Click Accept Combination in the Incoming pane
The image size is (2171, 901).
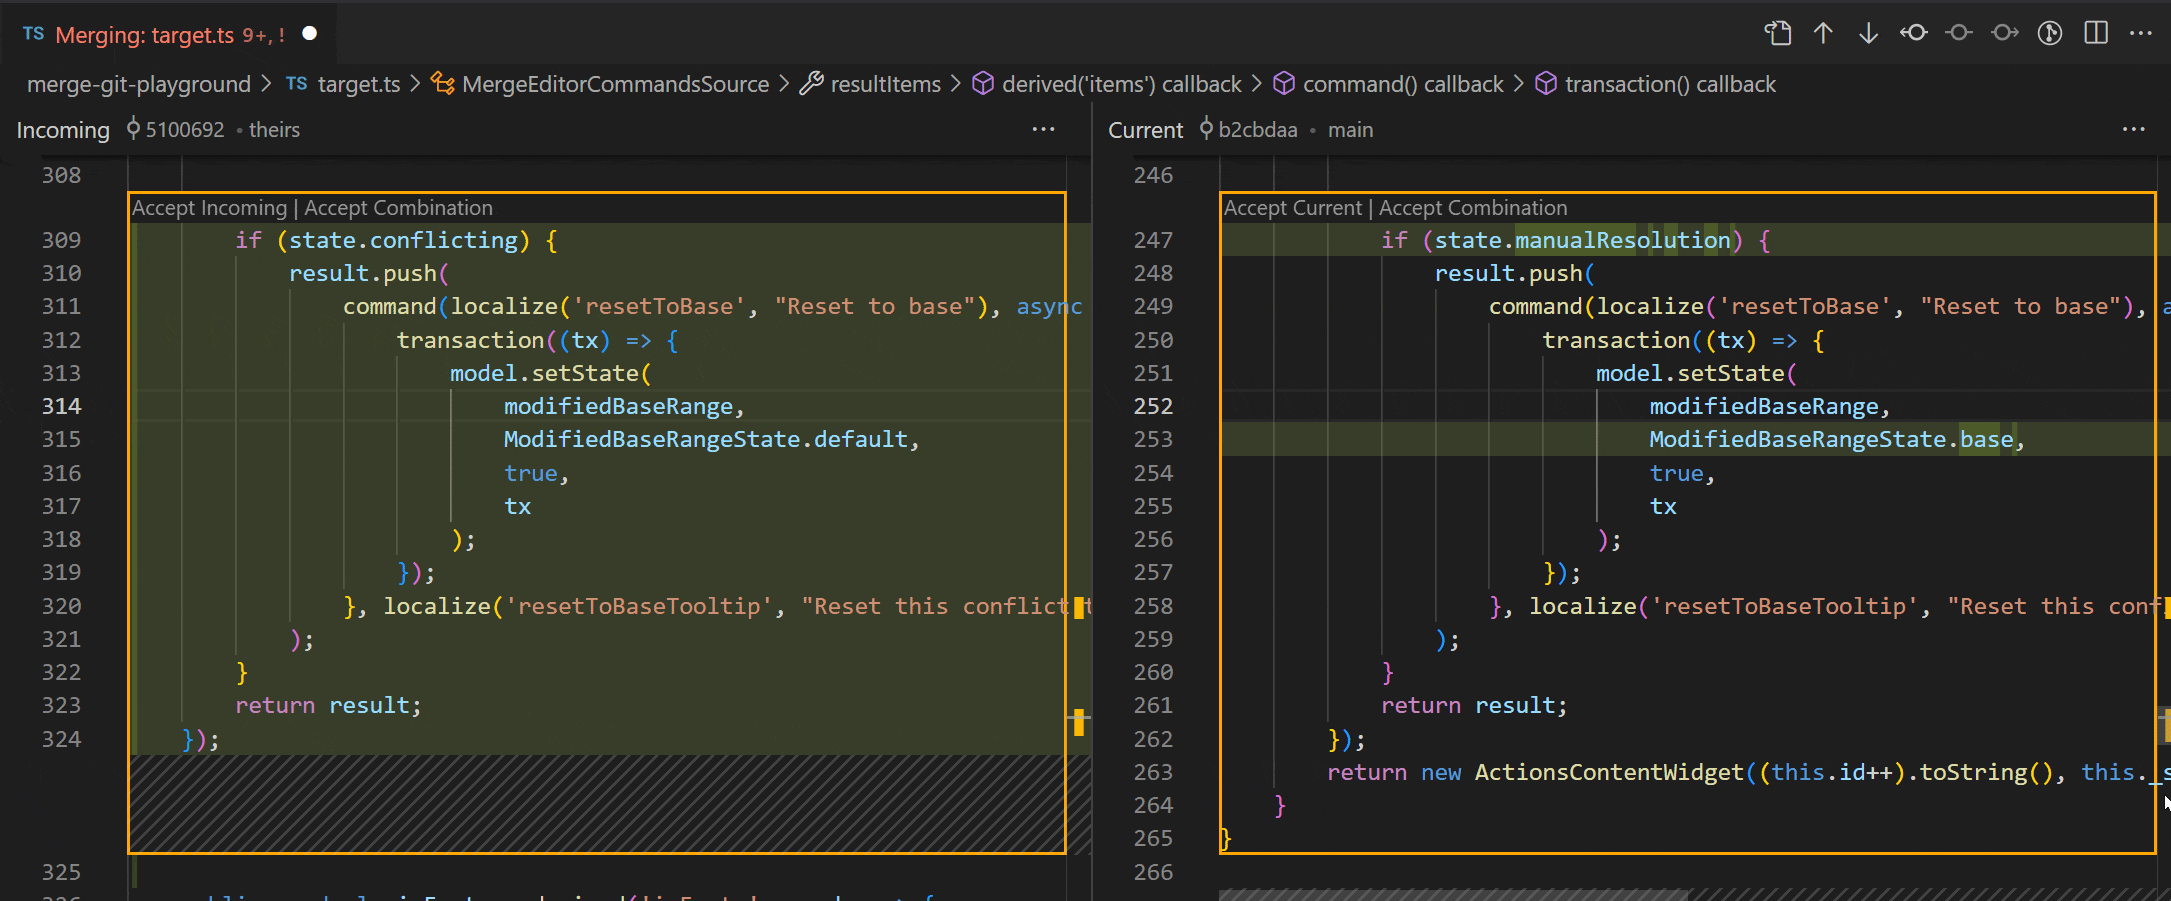398,208
